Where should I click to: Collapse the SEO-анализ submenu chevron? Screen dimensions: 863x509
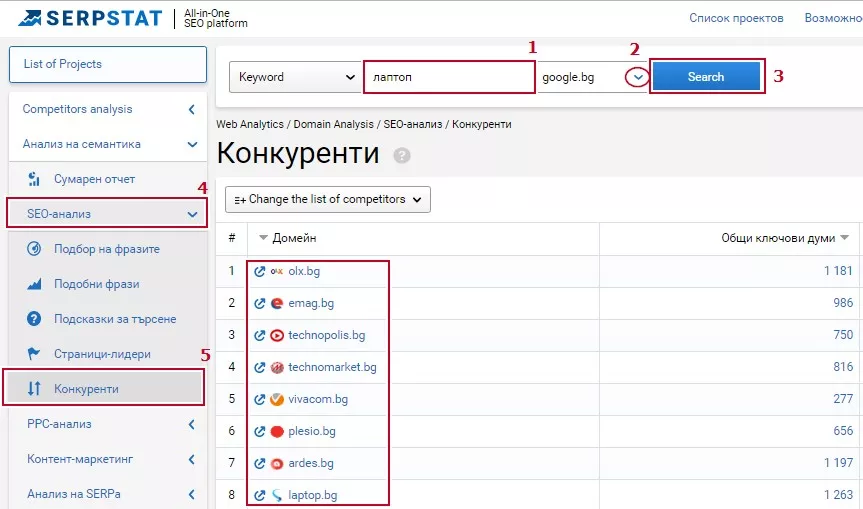pyautogui.click(x=192, y=214)
